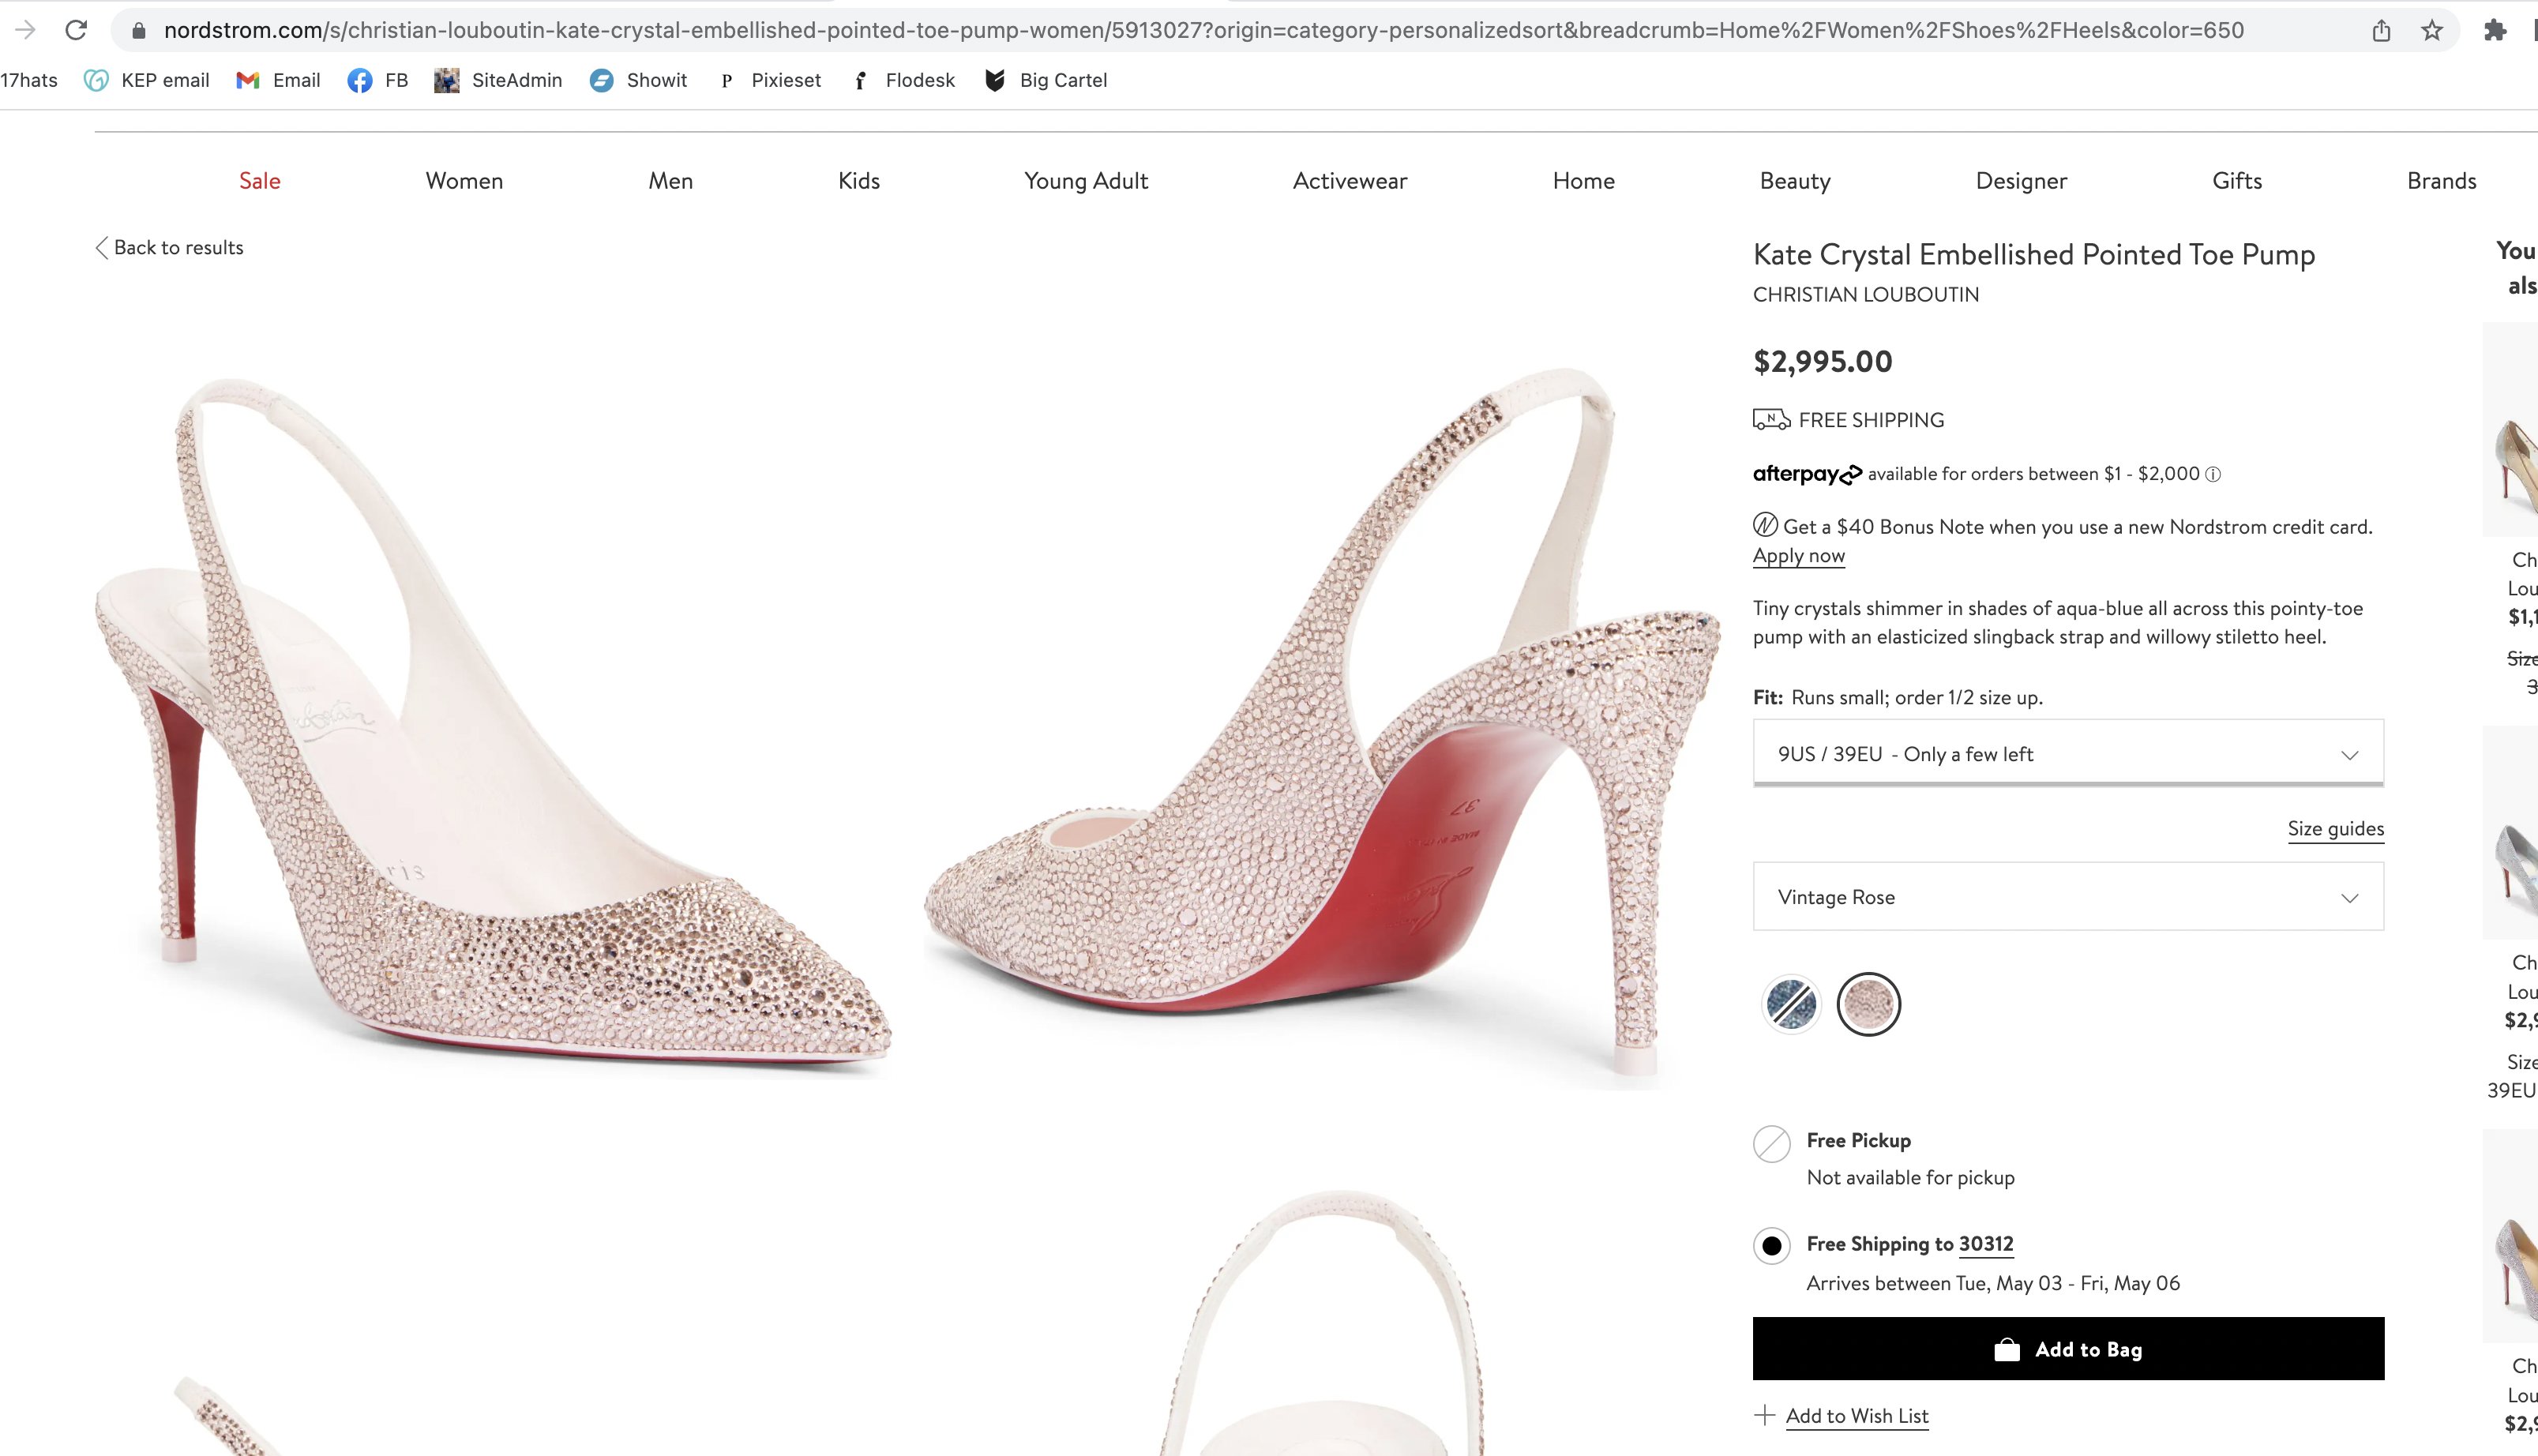Click the FB bookmark shortcut

(x=377, y=80)
